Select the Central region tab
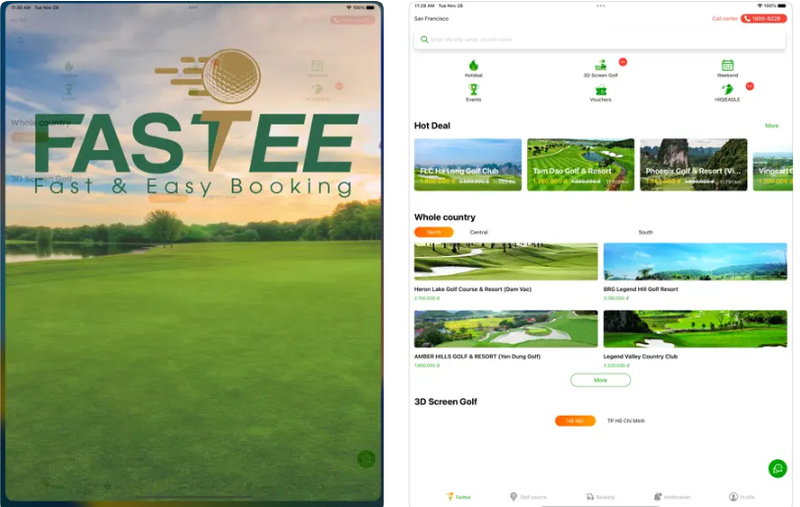The height and width of the screenshot is (507, 800). click(x=479, y=232)
